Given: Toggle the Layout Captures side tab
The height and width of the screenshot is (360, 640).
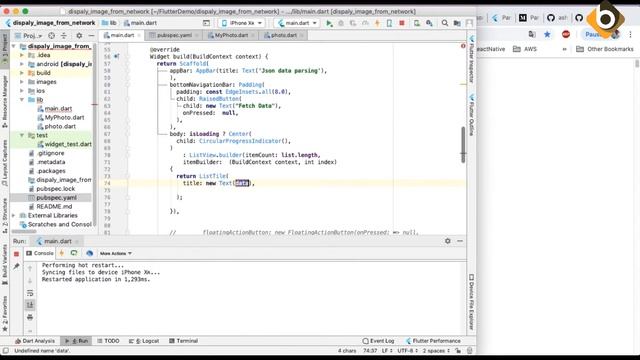Looking at the screenshot, I should 5,163.
